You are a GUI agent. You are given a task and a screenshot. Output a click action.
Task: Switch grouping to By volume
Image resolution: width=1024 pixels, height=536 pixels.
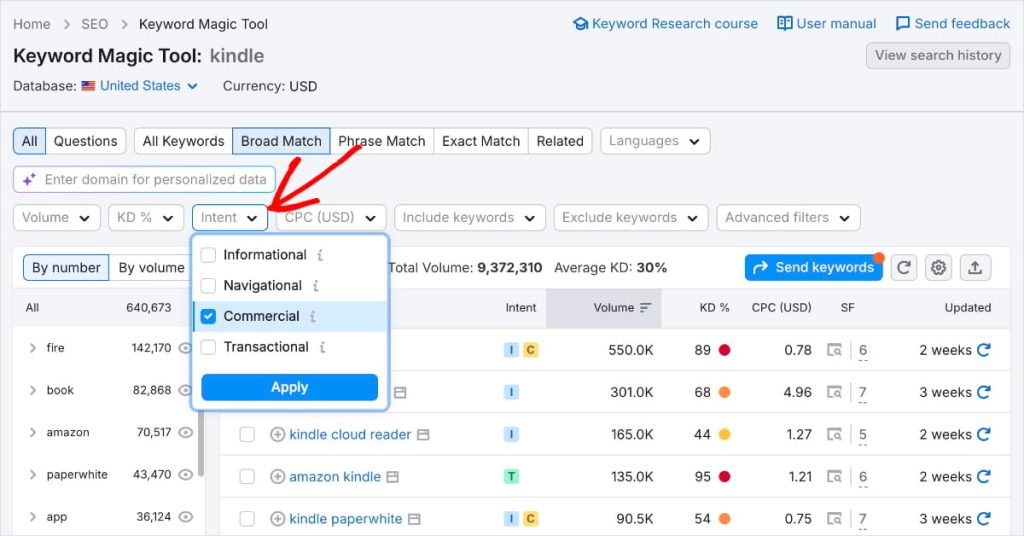(152, 268)
